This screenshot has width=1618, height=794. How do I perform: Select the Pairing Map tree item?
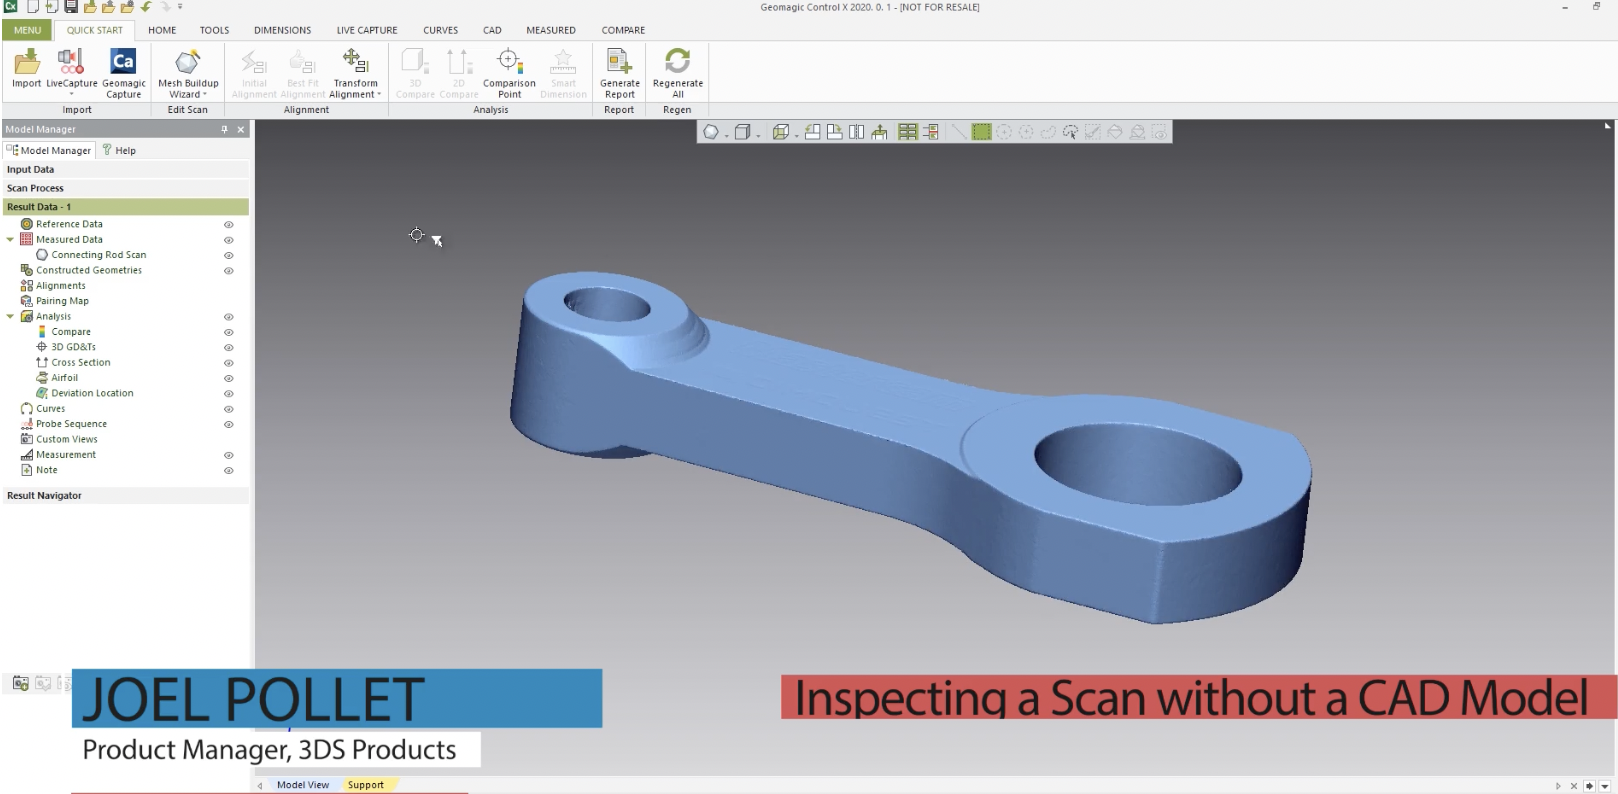click(62, 301)
